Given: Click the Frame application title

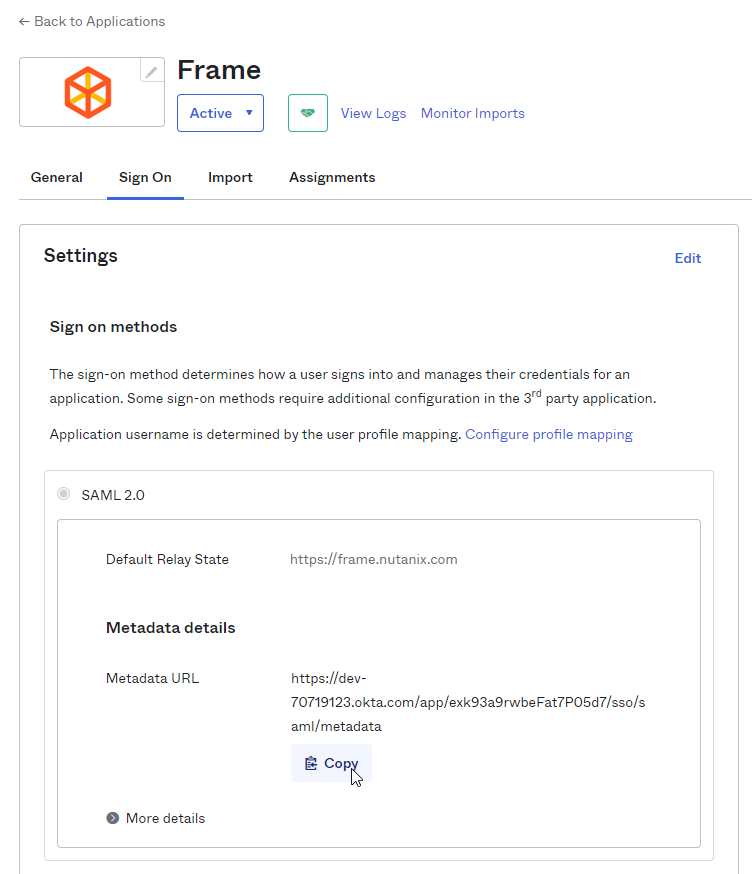Looking at the screenshot, I should (x=219, y=70).
